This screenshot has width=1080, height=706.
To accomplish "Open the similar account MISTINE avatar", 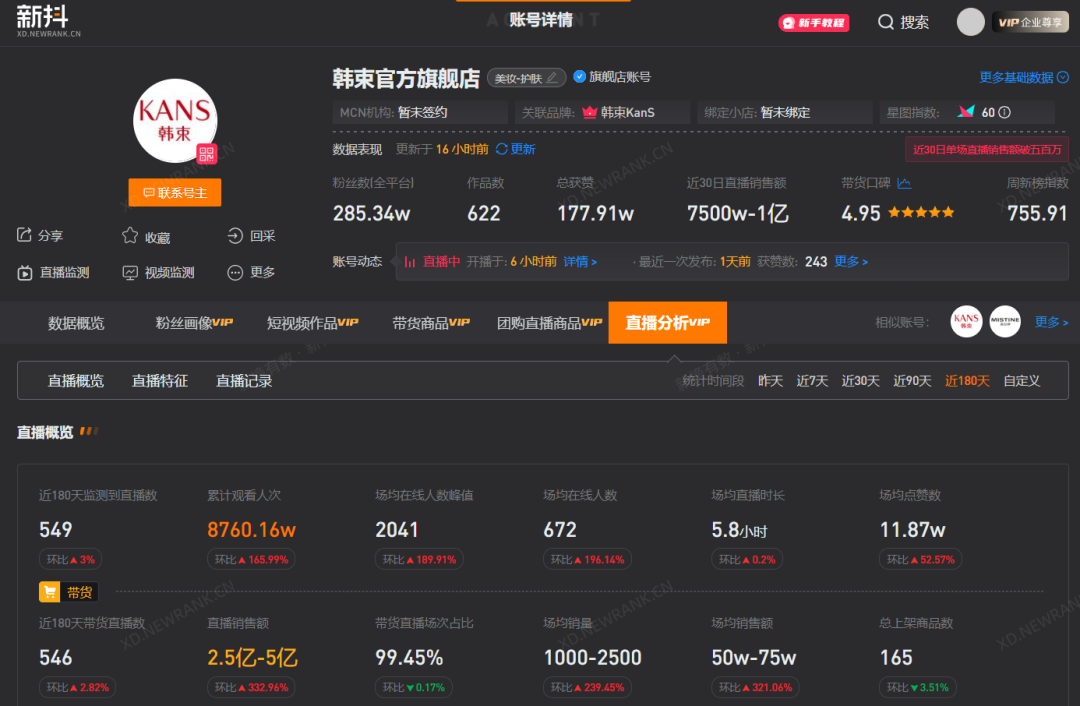I will [1005, 322].
